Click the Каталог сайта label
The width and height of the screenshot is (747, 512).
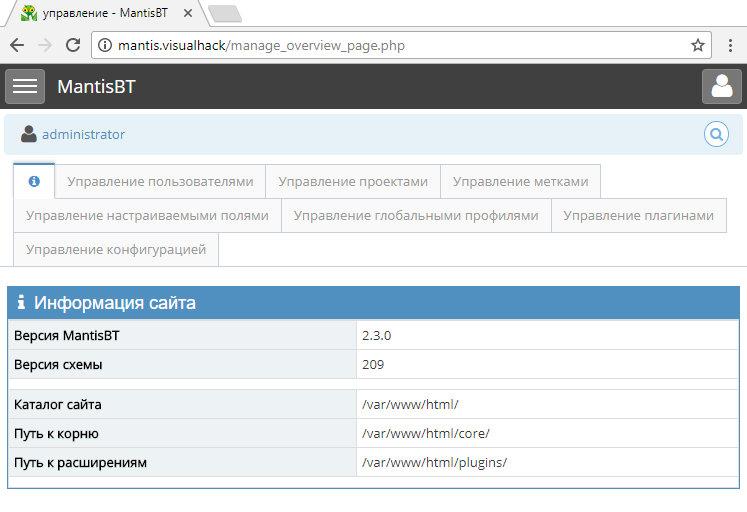(x=58, y=405)
